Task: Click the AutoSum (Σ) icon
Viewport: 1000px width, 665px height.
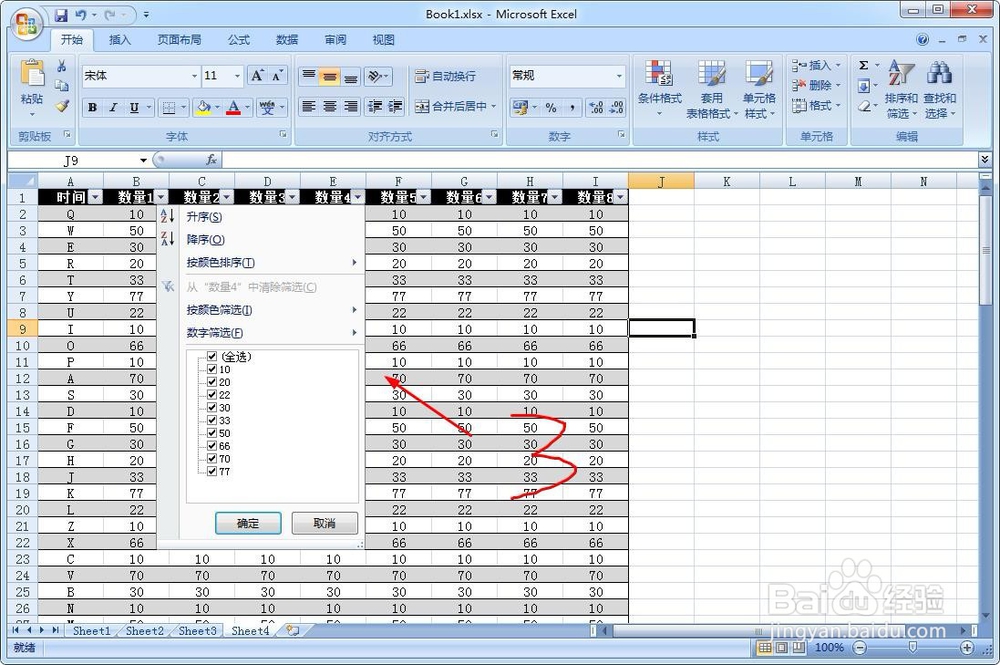Action: (862, 65)
